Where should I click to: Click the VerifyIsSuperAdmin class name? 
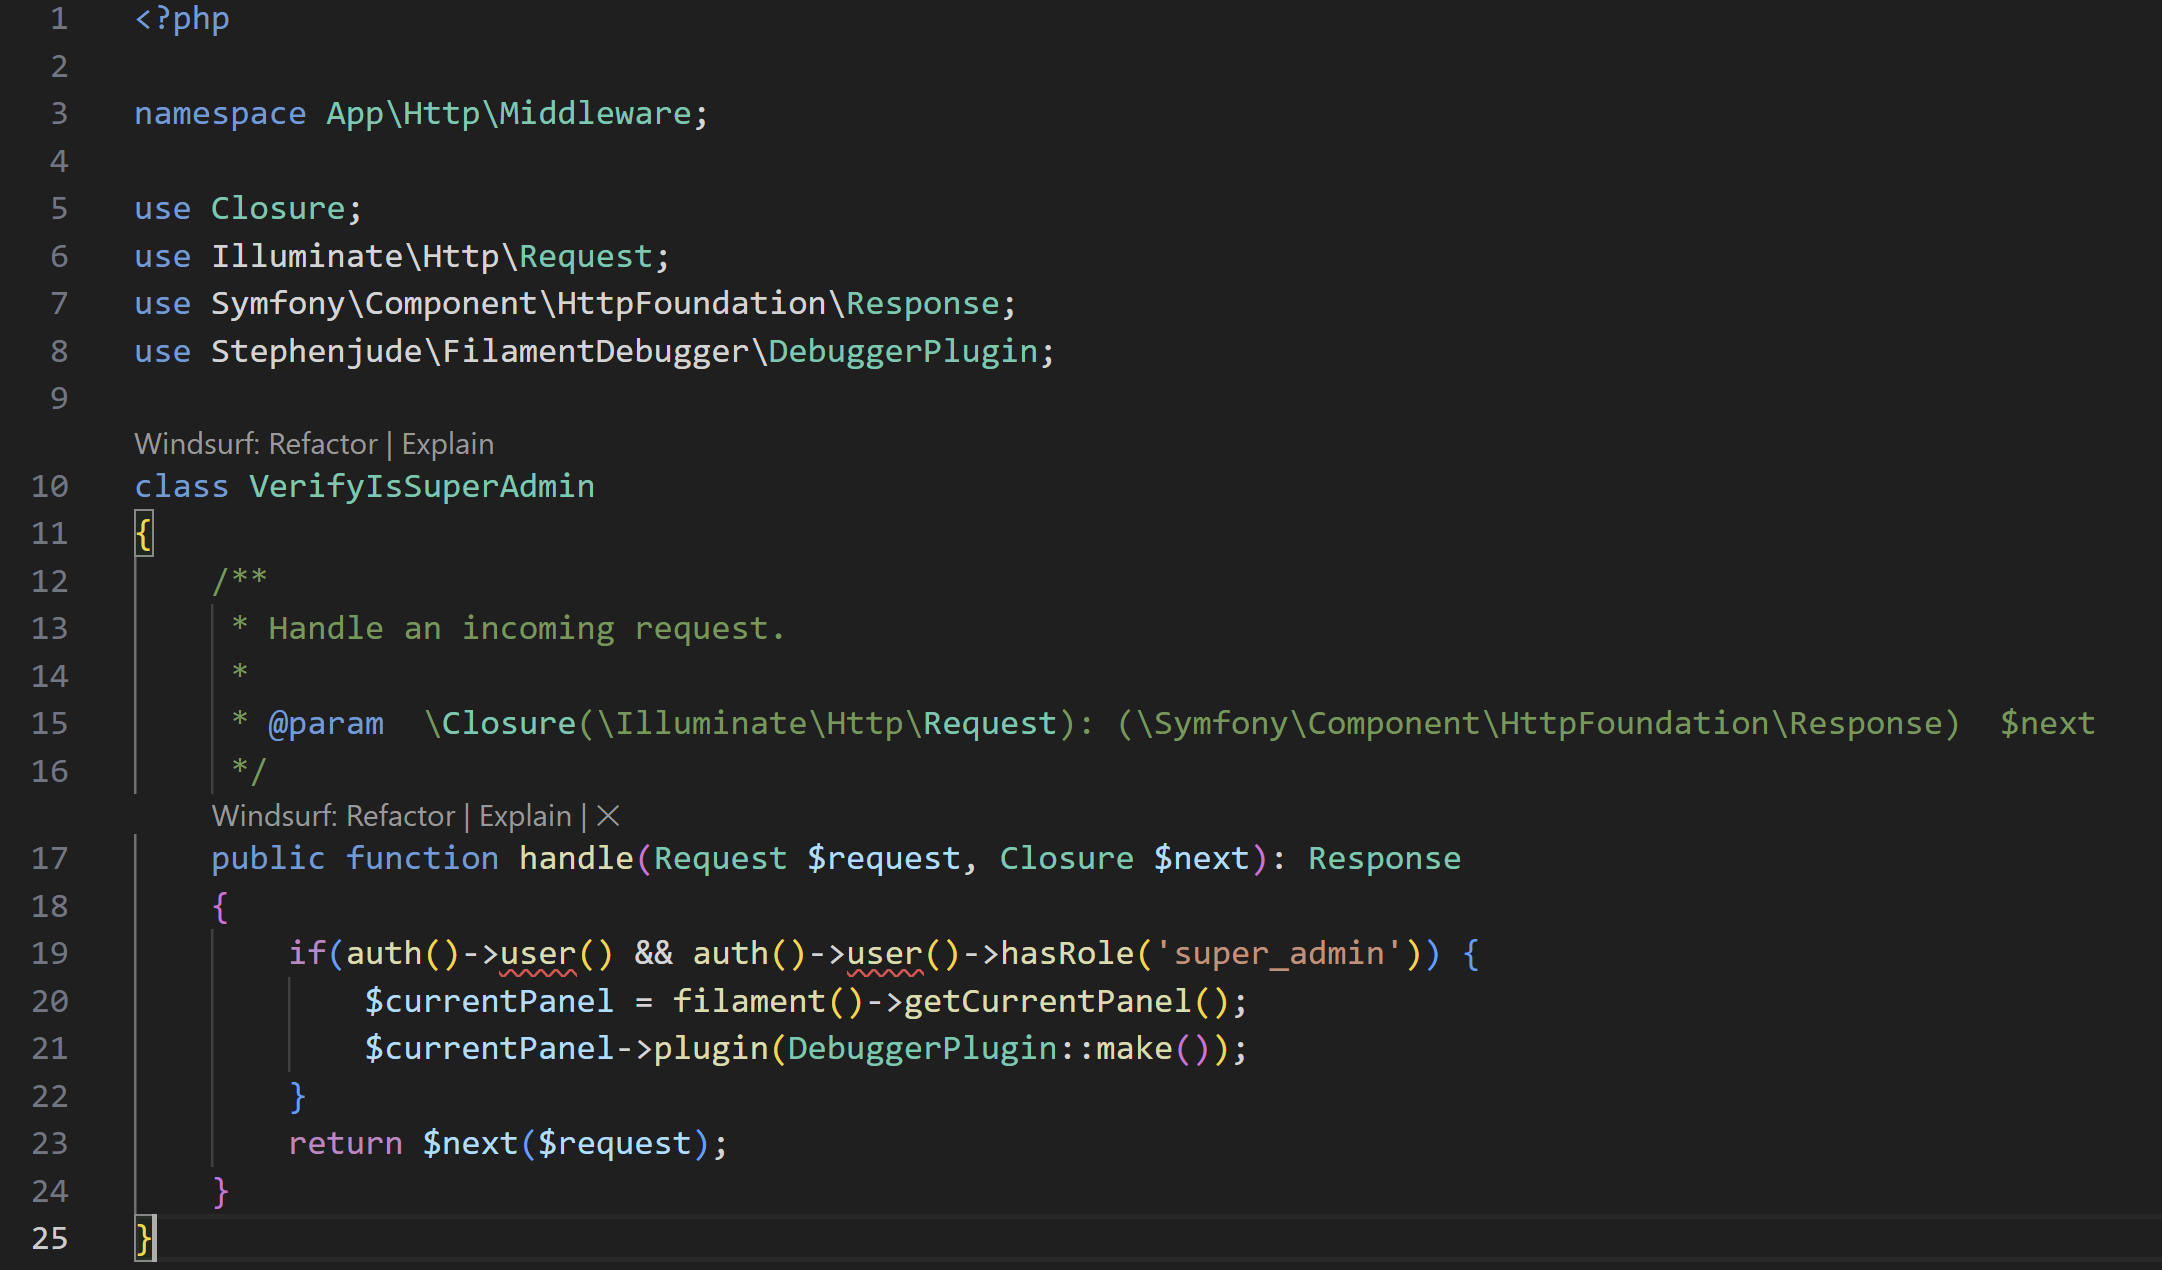click(421, 486)
